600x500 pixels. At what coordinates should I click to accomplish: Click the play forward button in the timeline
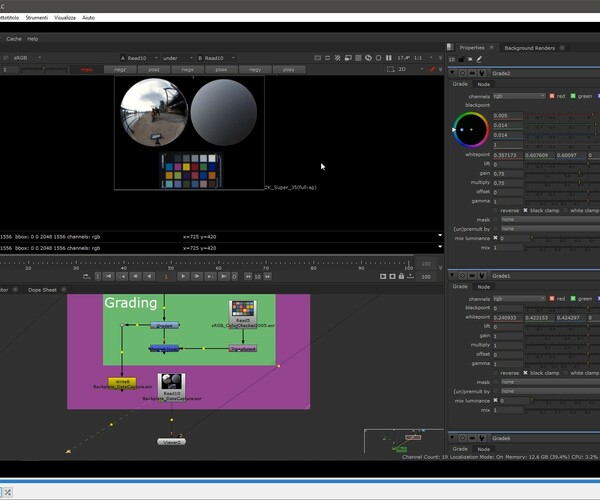point(183,276)
